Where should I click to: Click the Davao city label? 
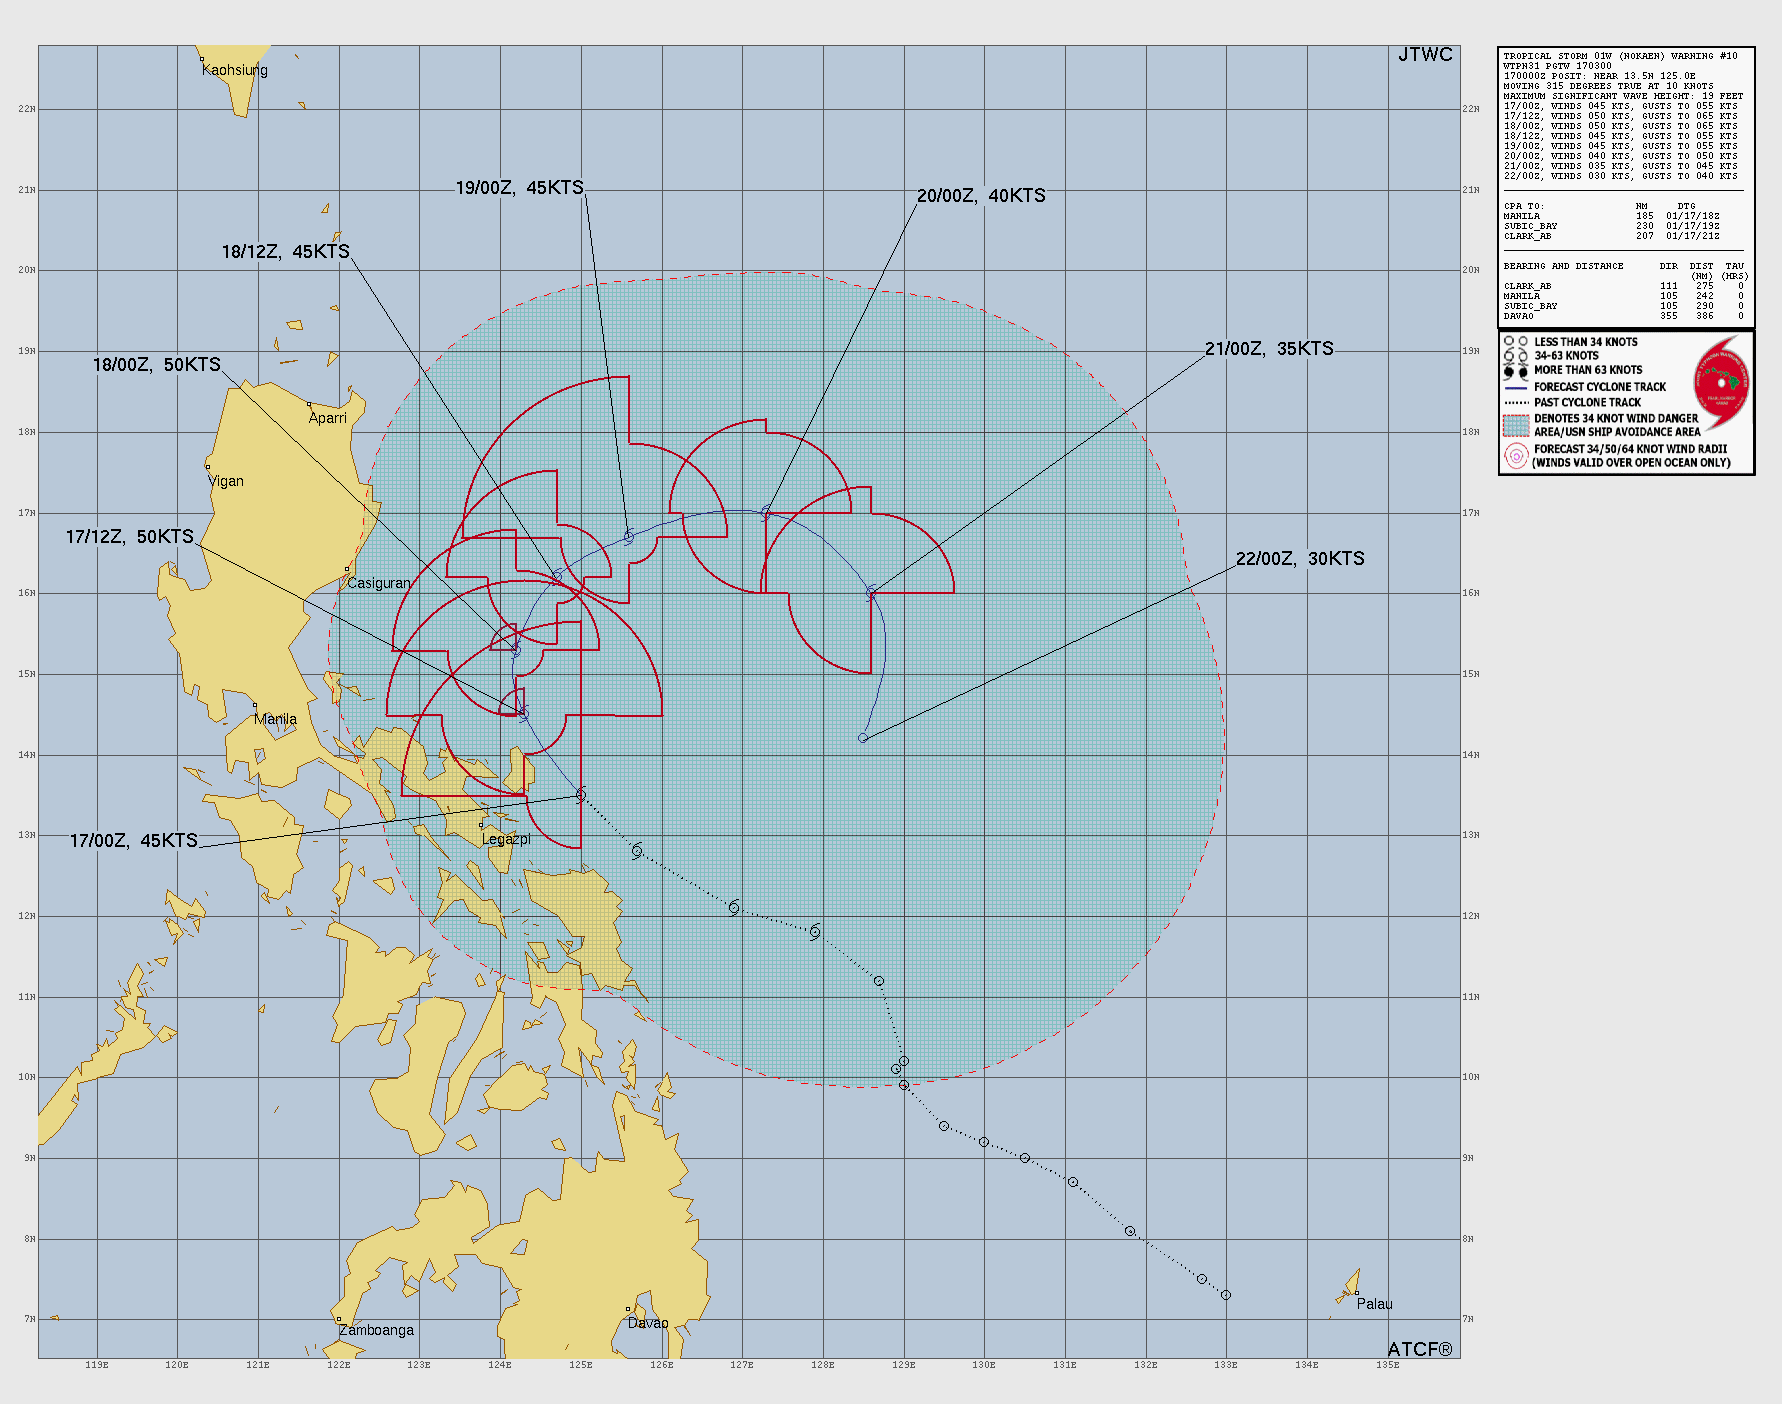648,1323
